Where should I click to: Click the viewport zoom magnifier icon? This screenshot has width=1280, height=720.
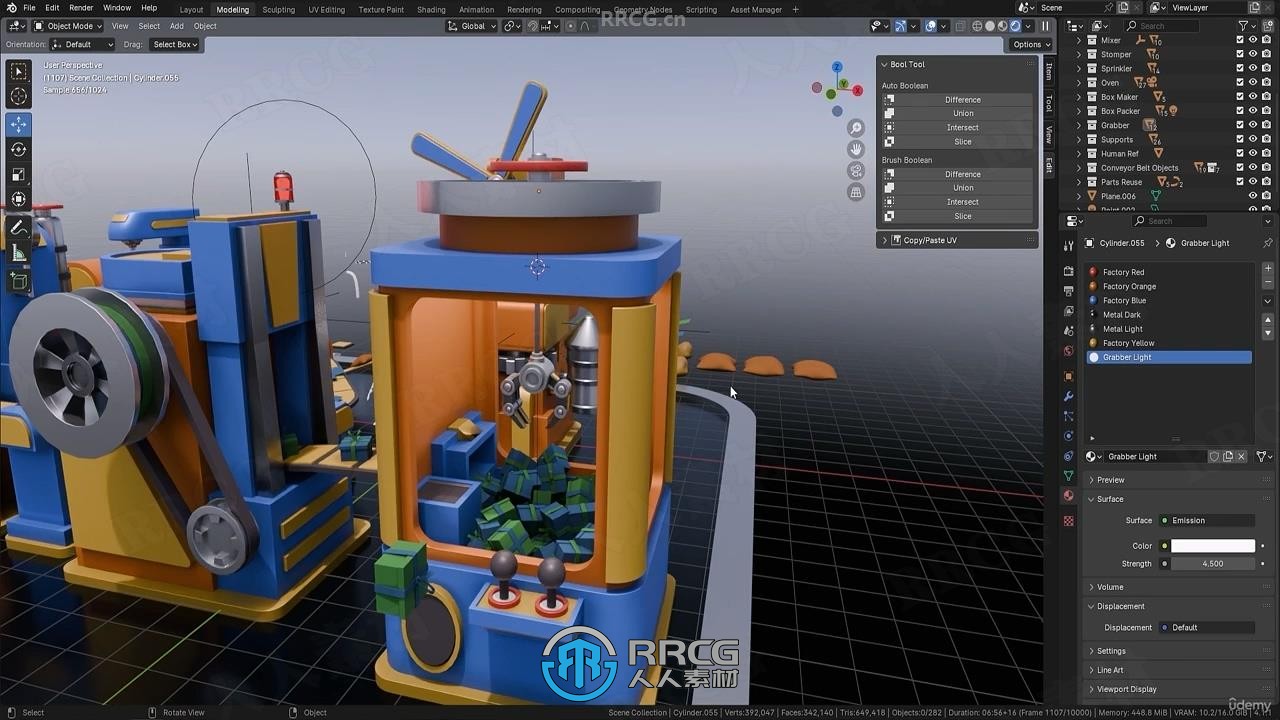click(x=856, y=128)
